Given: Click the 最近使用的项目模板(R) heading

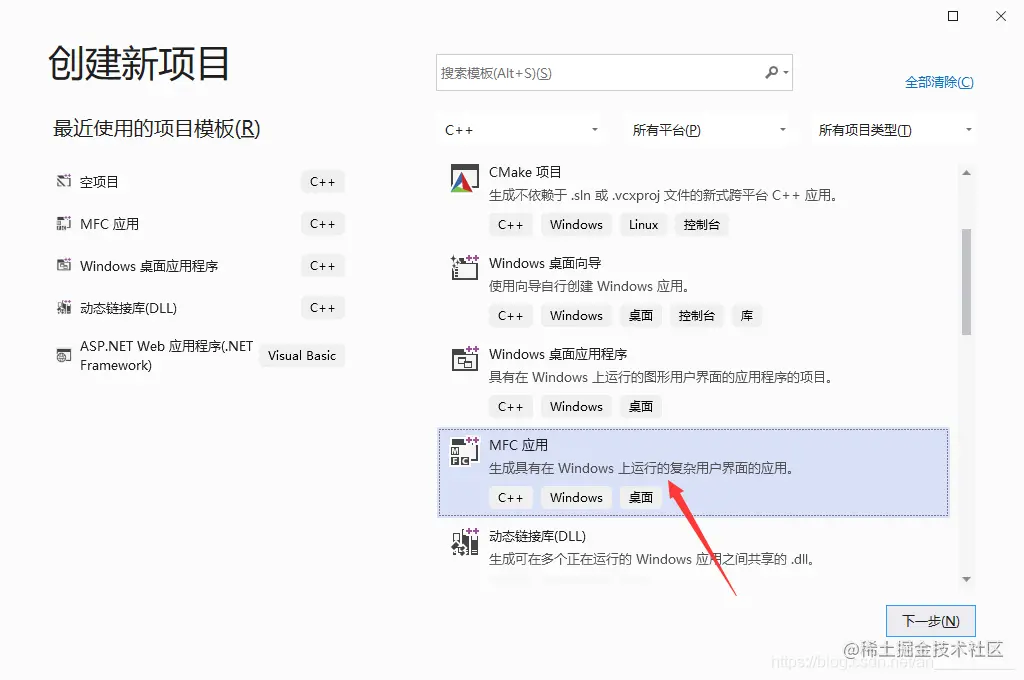Looking at the screenshot, I should (x=156, y=128).
